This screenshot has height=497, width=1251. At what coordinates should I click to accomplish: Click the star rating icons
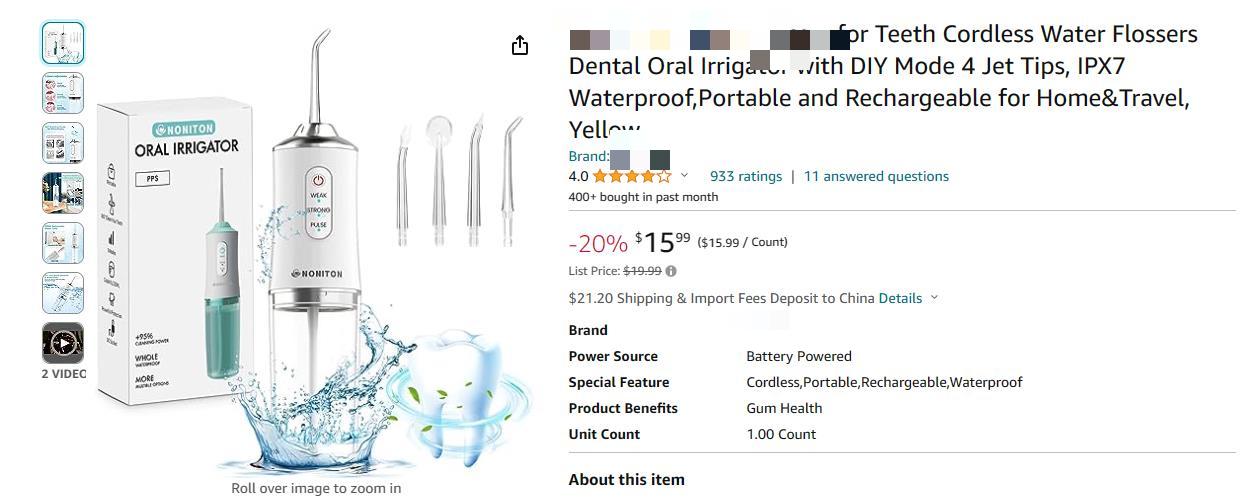(x=632, y=176)
